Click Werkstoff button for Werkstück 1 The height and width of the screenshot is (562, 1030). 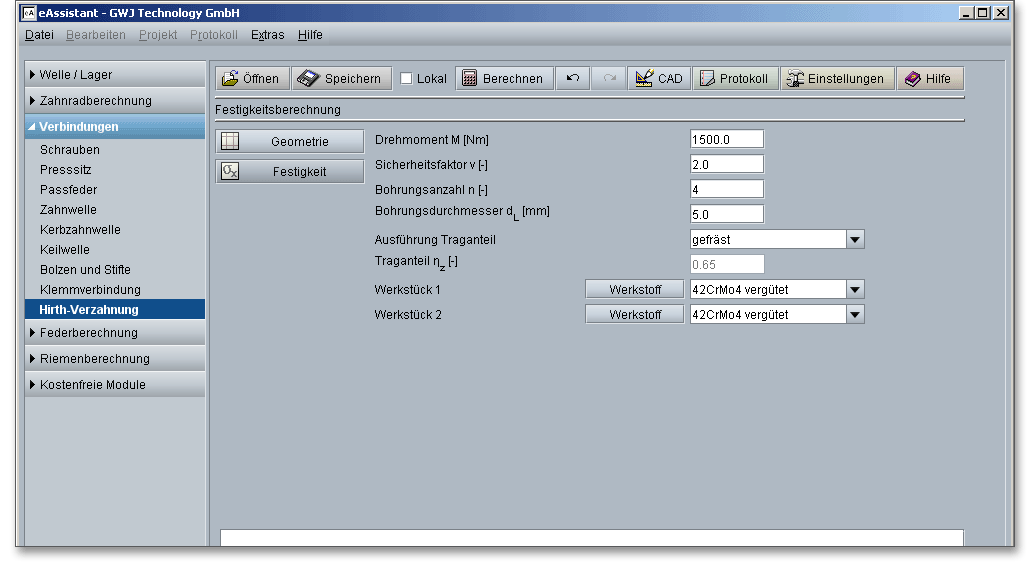tap(634, 290)
